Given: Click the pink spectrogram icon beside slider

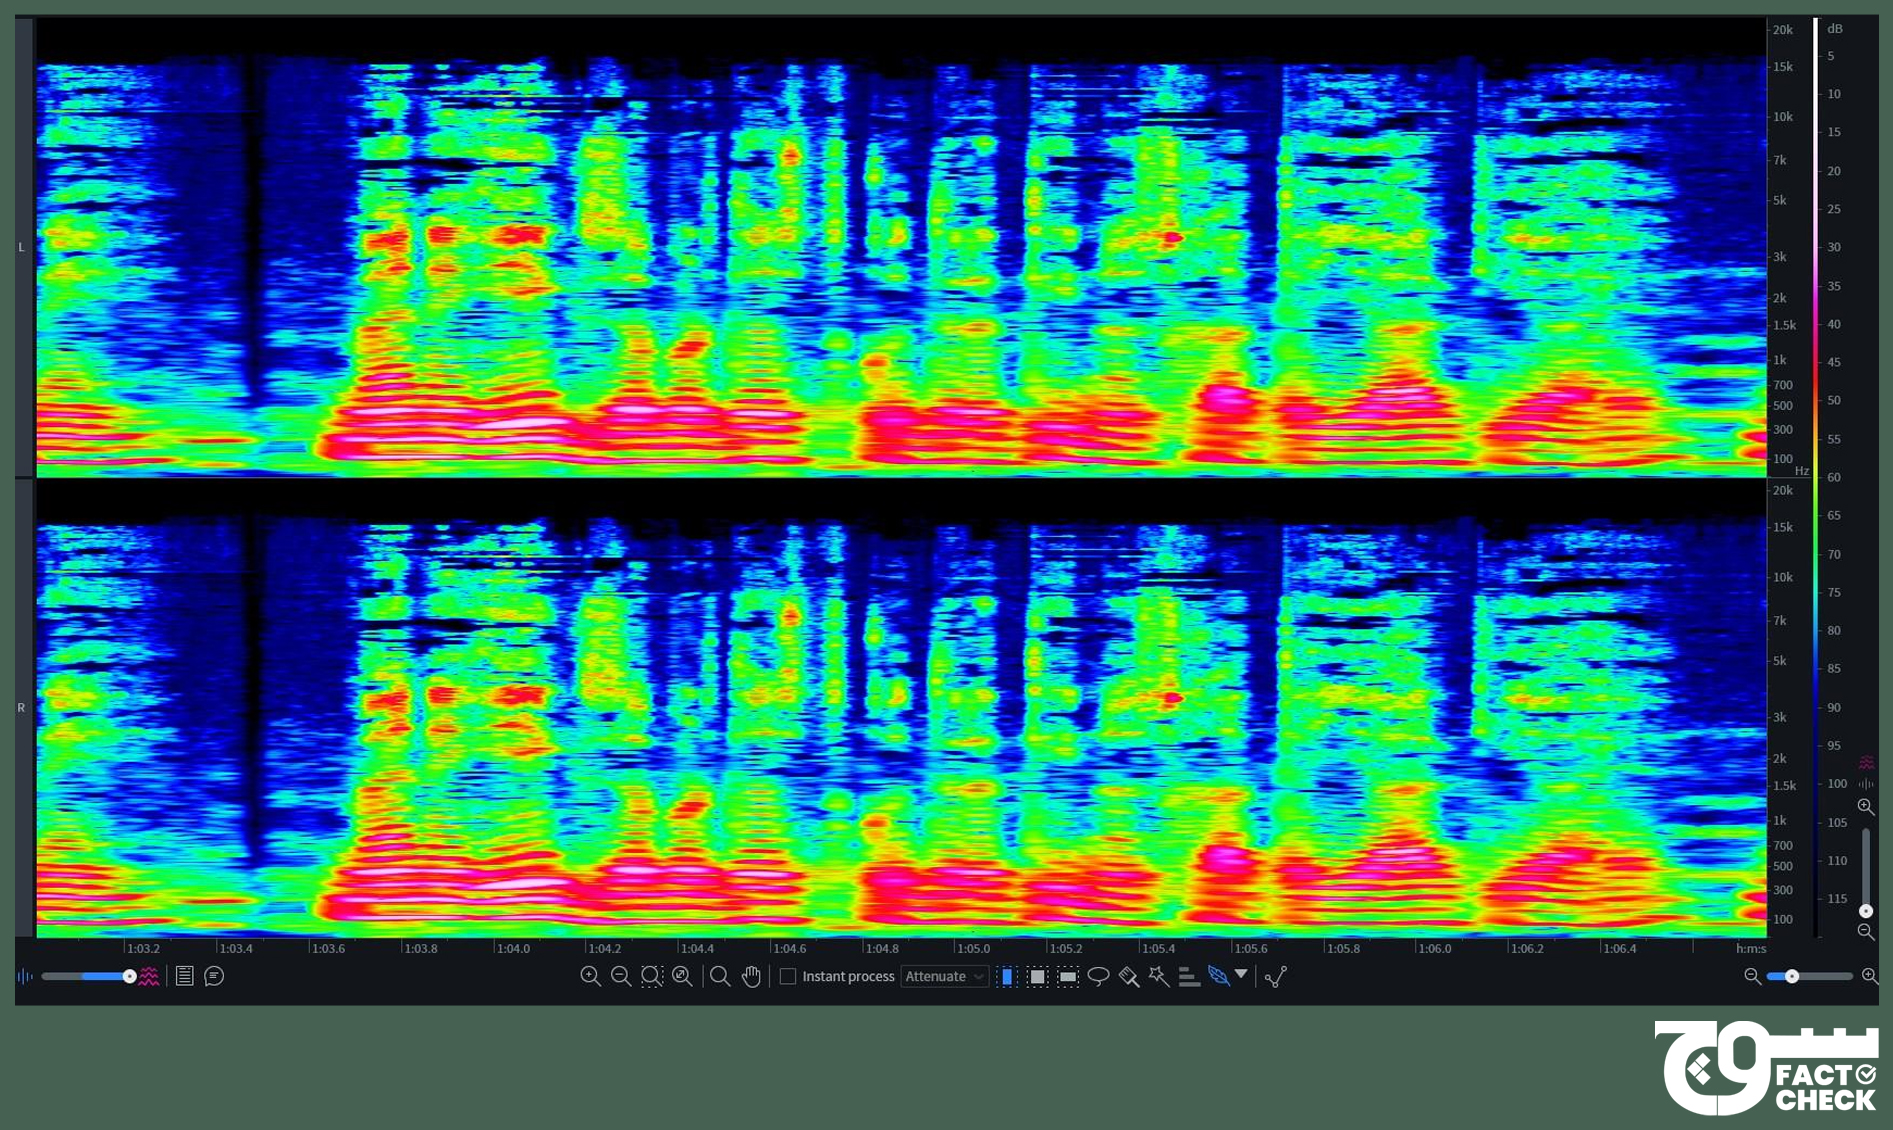Looking at the screenshot, I should pyautogui.click(x=149, y=976).
